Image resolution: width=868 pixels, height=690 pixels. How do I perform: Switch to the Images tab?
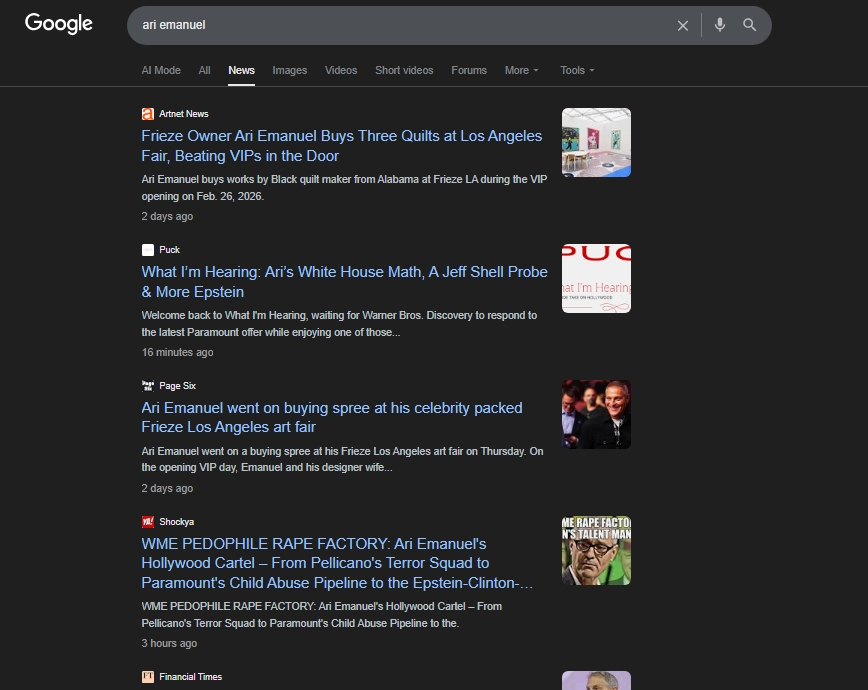pos(290,70)
